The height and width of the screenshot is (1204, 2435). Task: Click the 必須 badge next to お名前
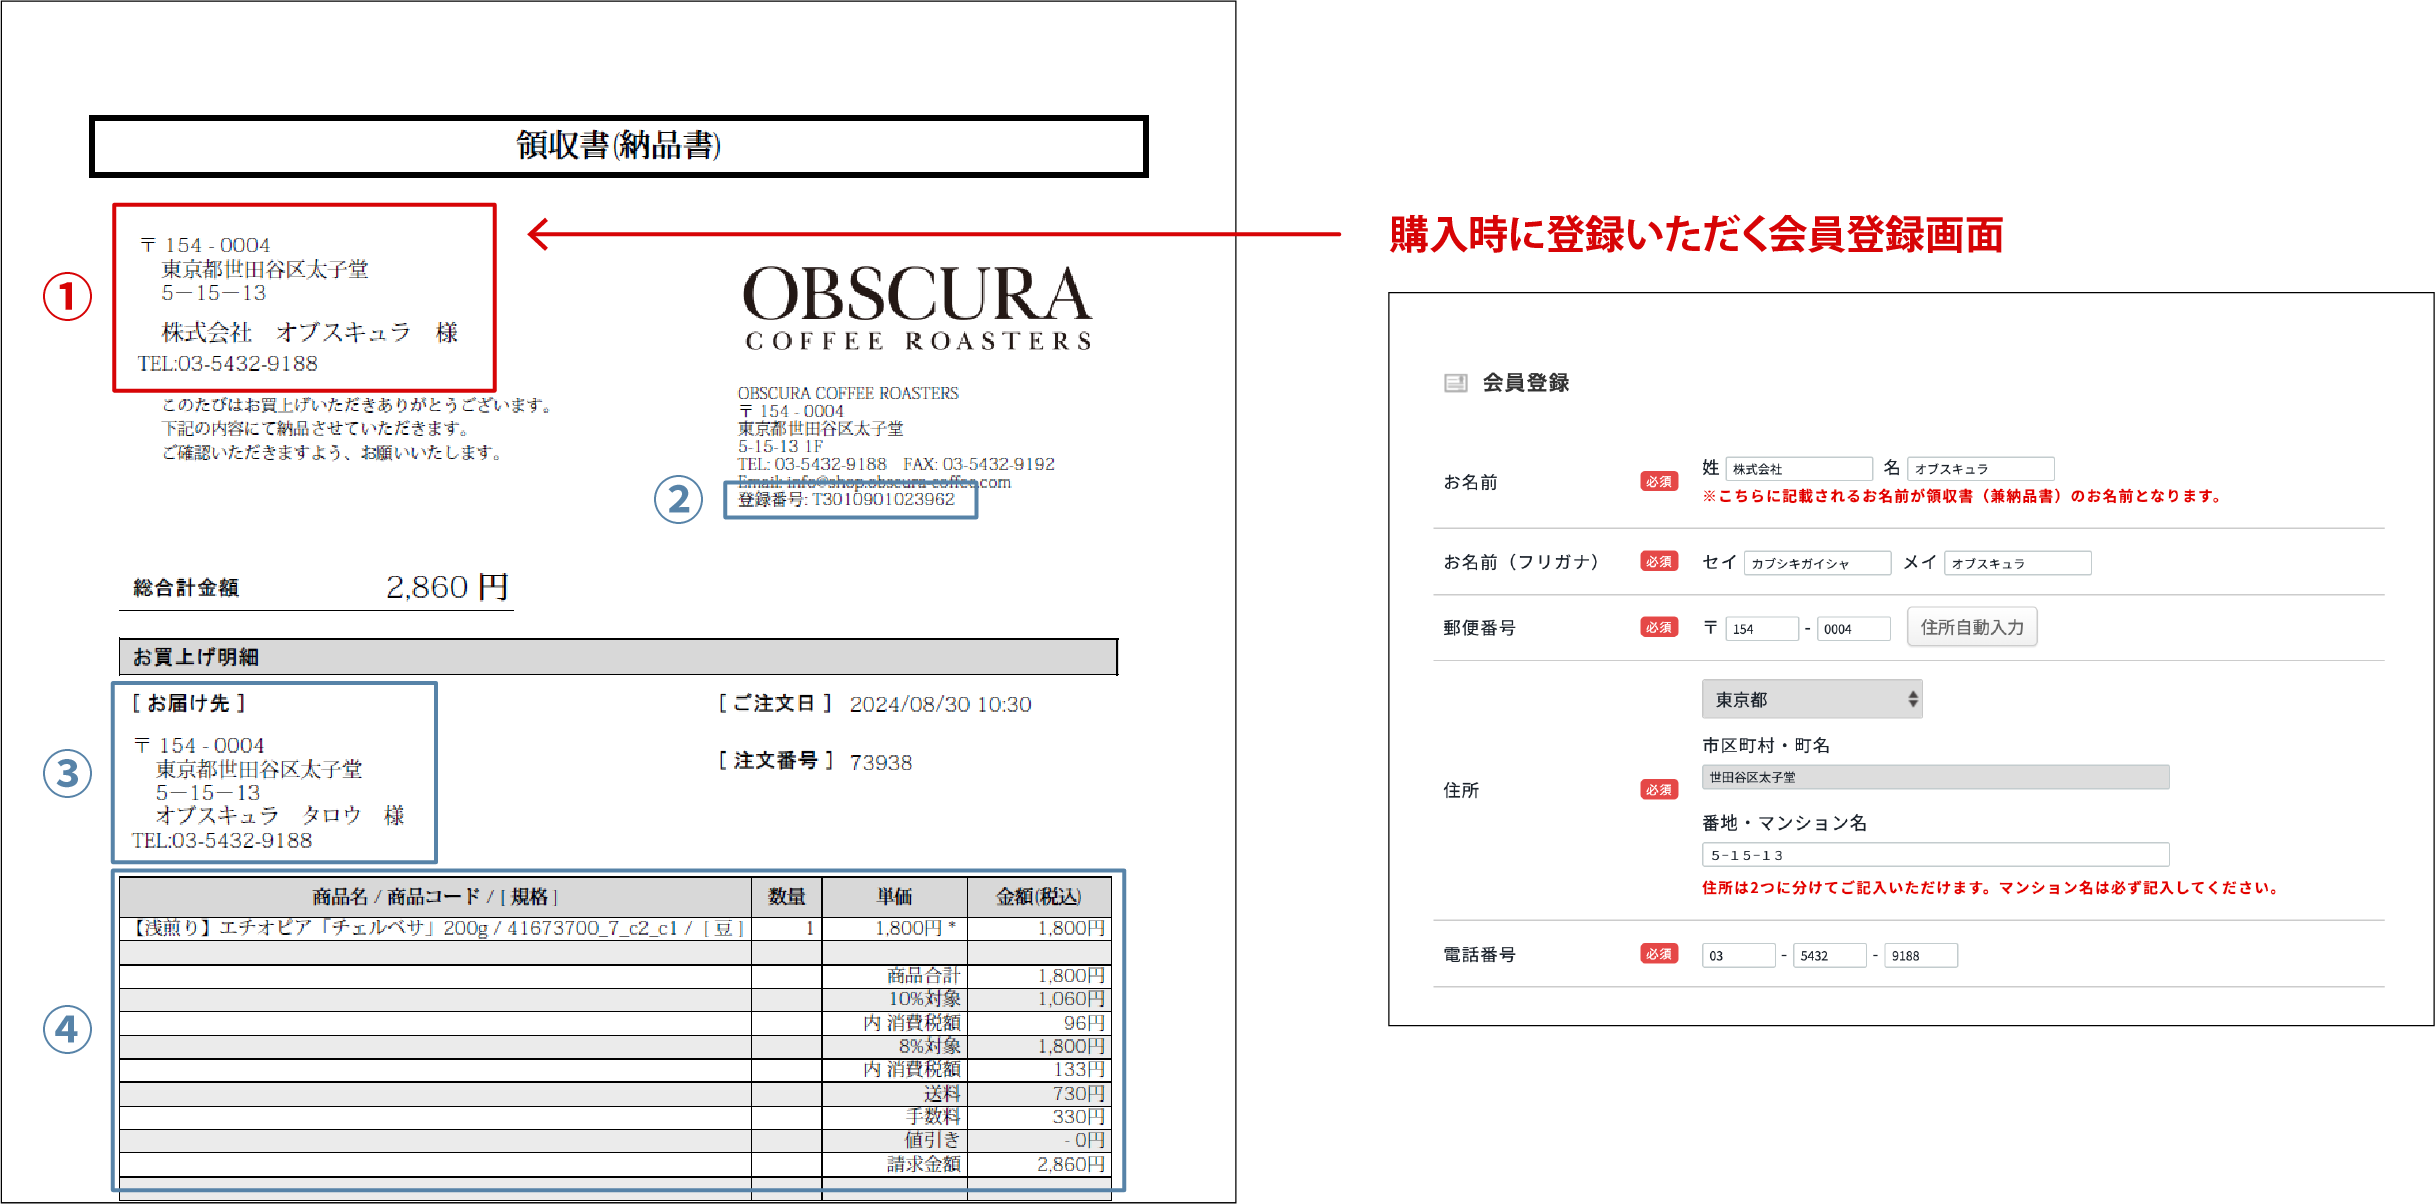coord(1659,481)
